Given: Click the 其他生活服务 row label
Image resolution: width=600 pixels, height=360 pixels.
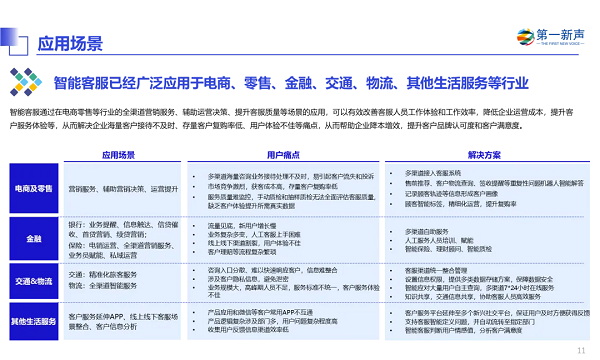Looking at the screenshot, I should [34, 321].
